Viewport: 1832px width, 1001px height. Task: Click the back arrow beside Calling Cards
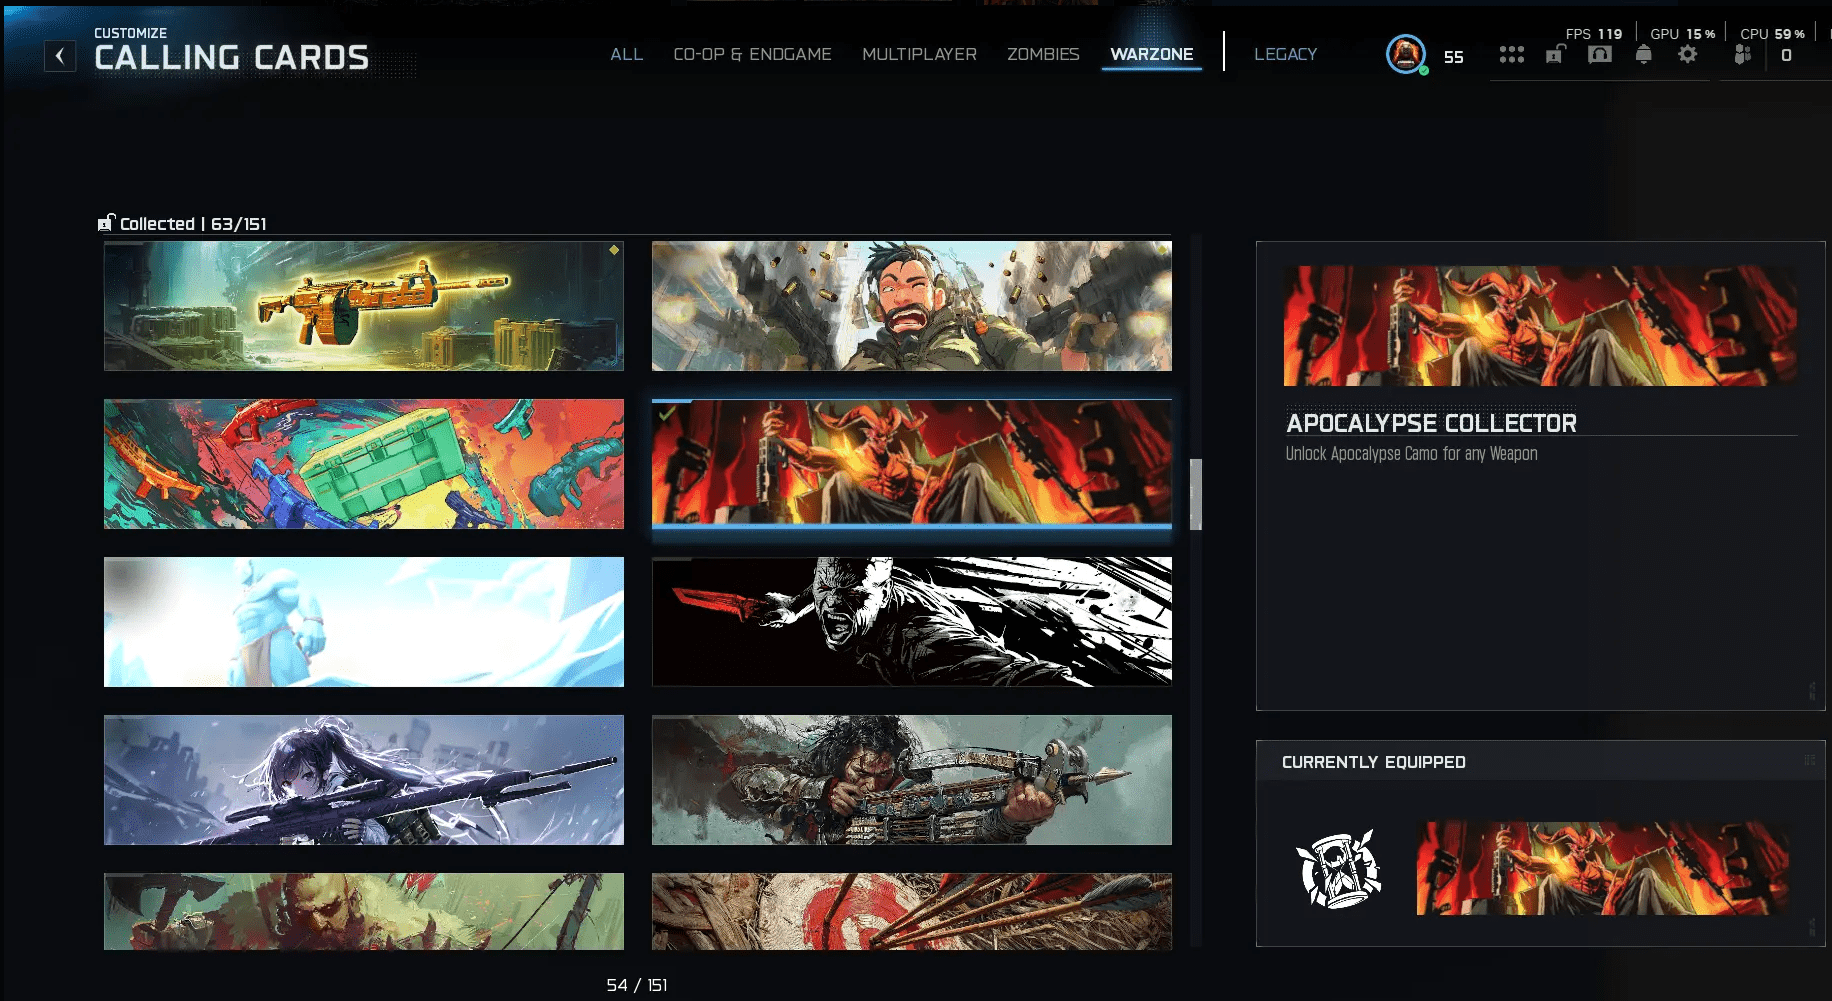(x=60, y=57)
